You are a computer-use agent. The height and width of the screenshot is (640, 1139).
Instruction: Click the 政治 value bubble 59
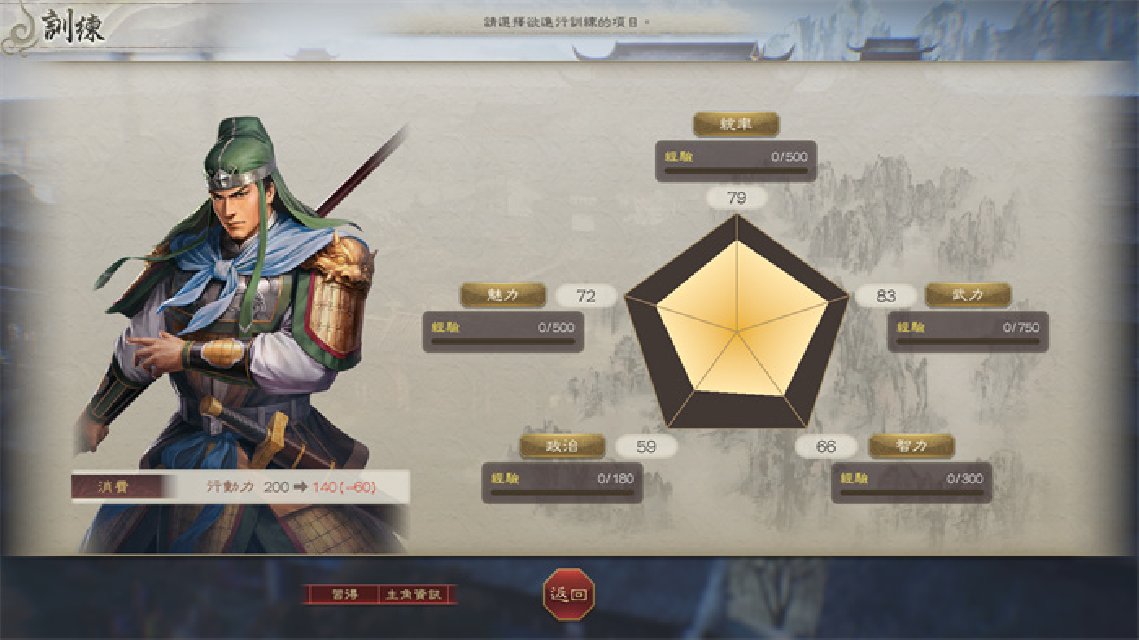click(x=646, y=447)
